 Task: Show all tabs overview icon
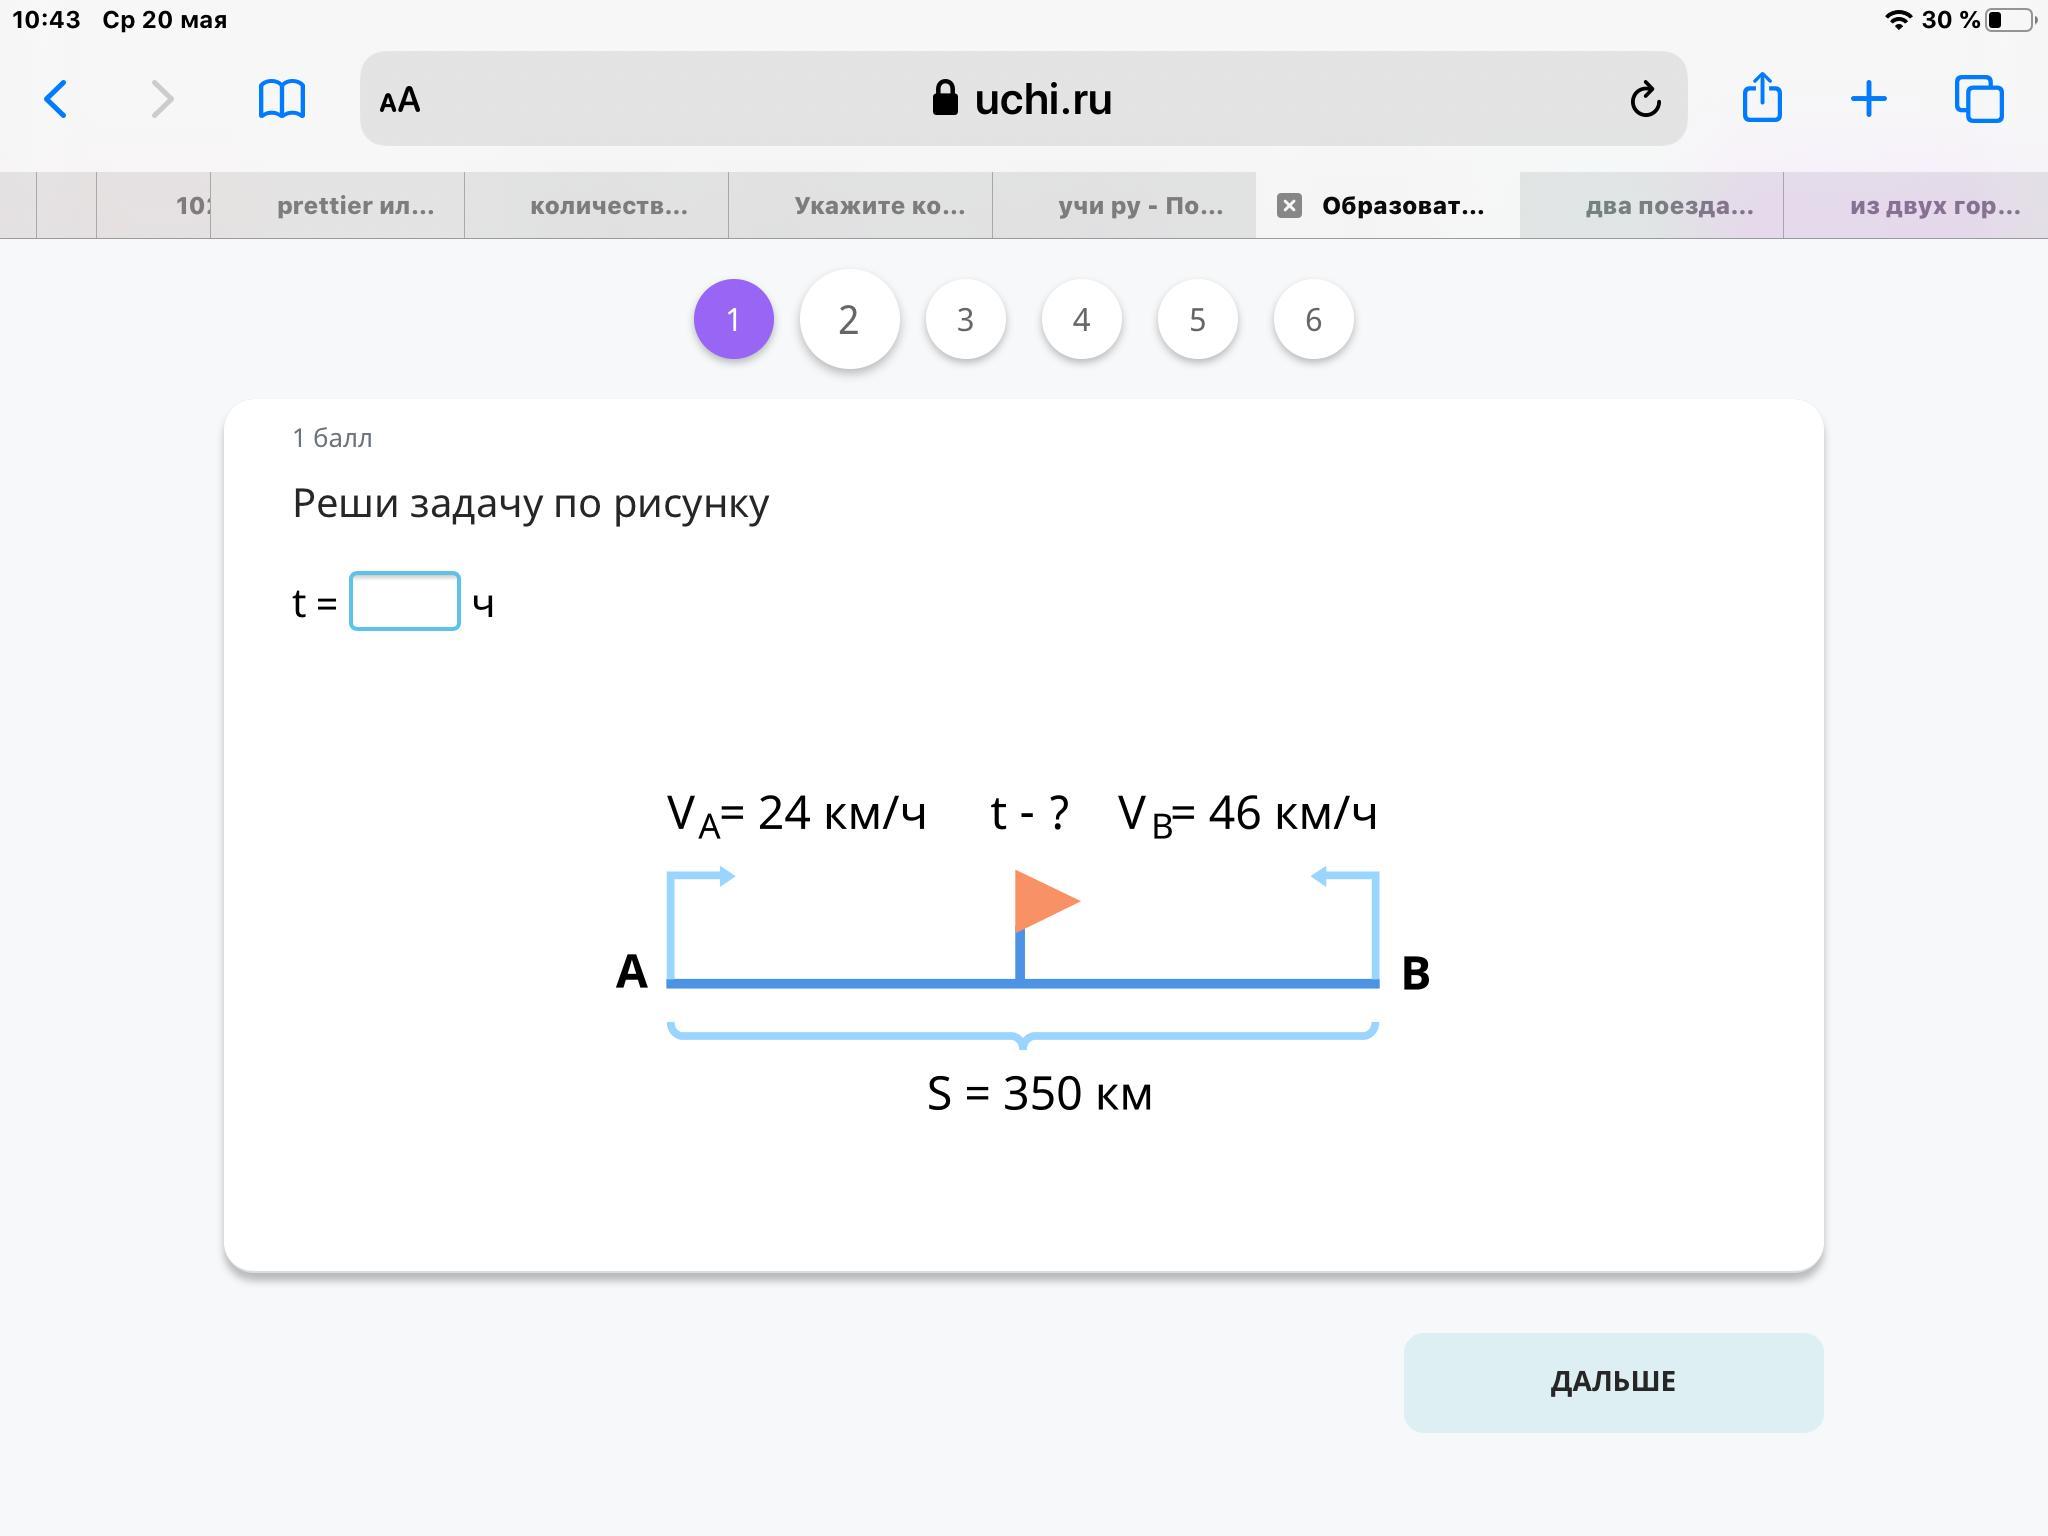pos(1979,99)
